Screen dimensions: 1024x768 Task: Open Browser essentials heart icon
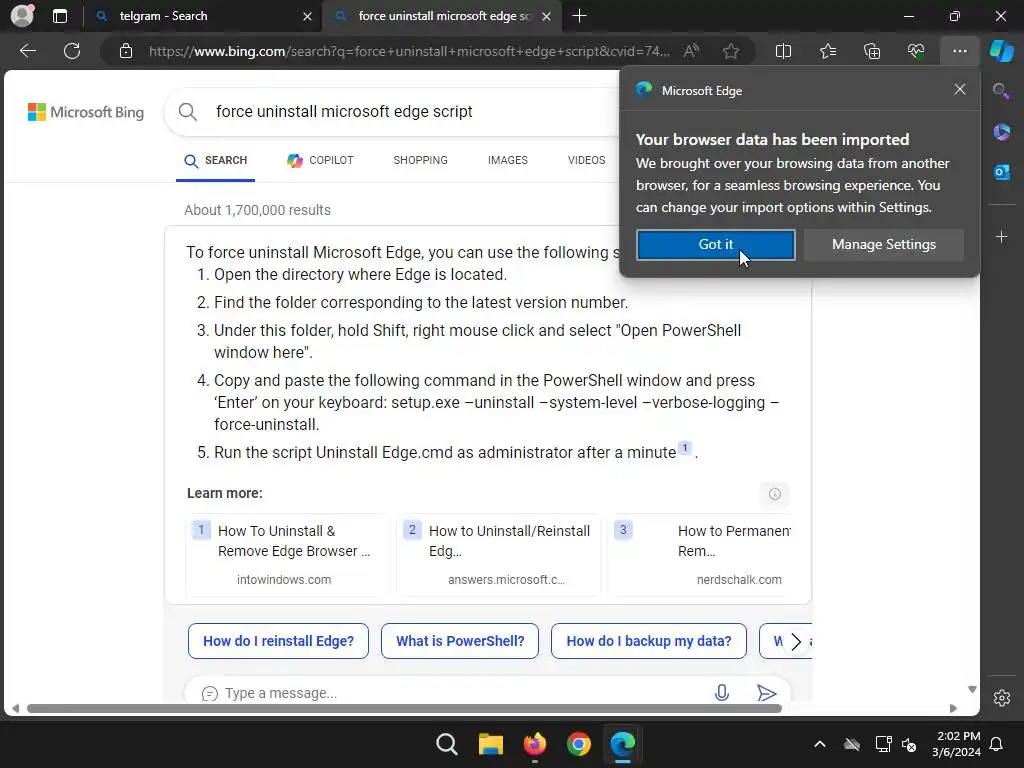(916, 51)
